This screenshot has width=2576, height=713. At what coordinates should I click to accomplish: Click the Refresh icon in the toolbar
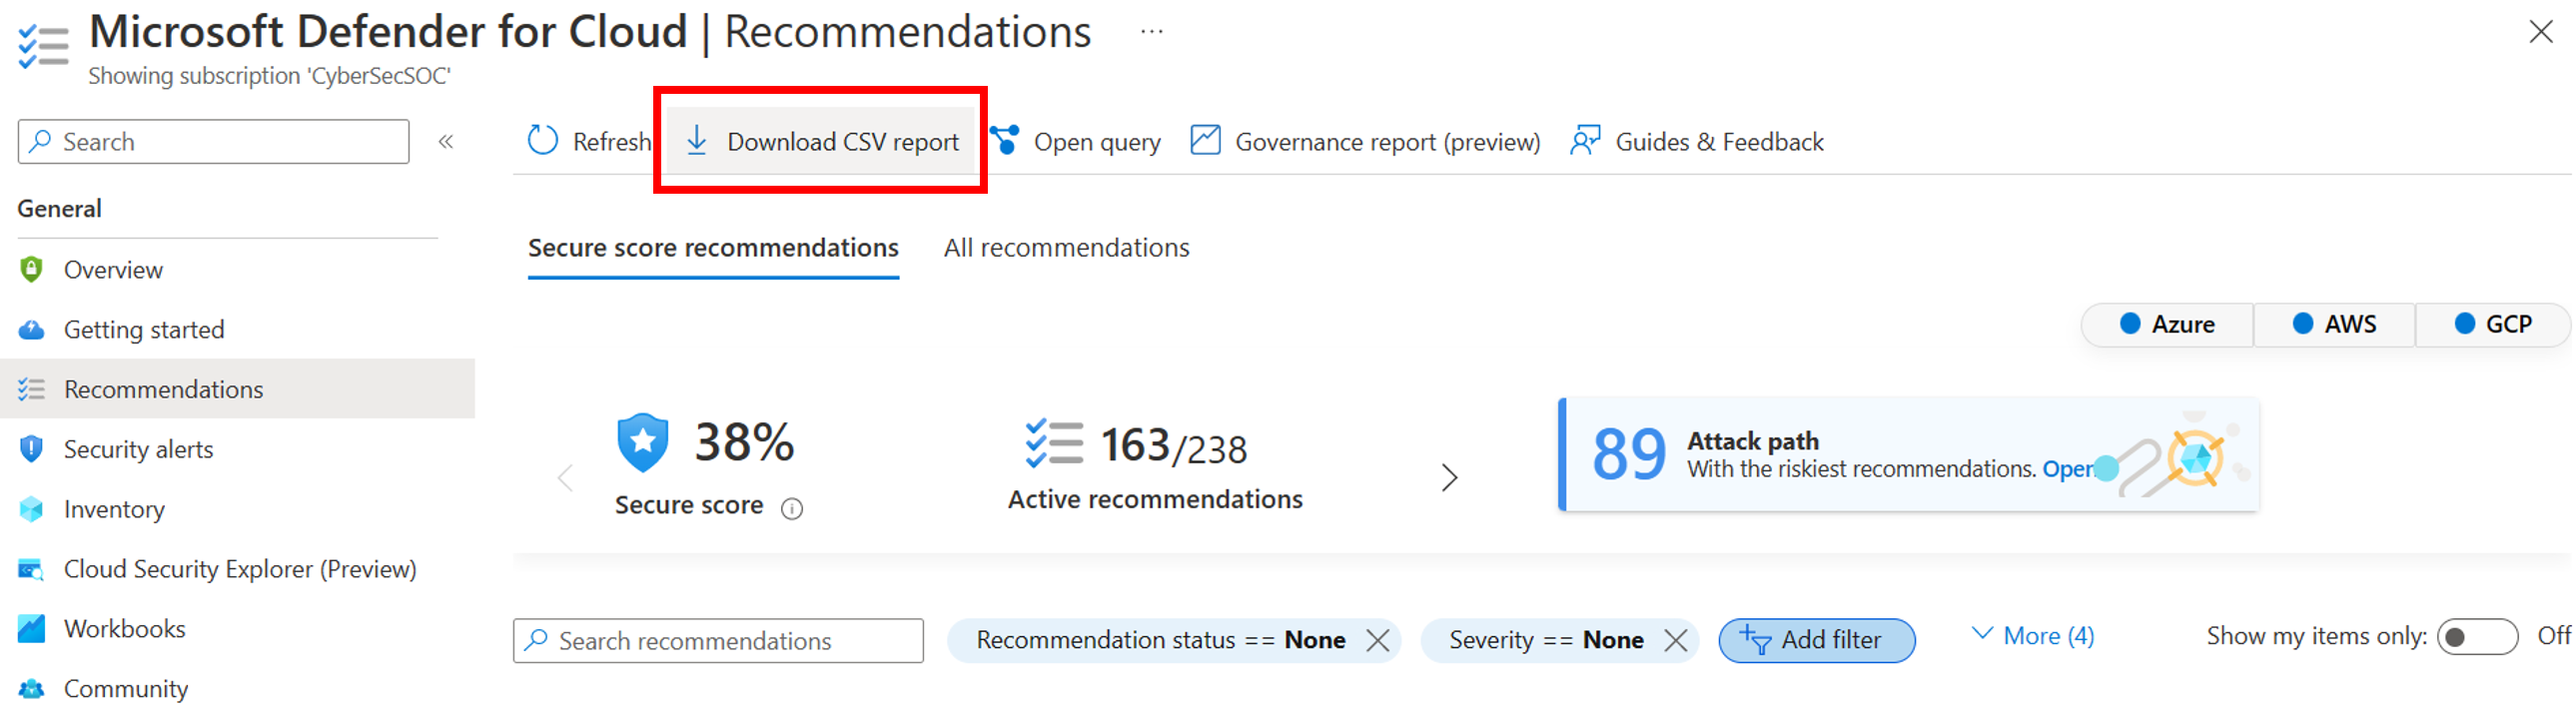point(542,141)
